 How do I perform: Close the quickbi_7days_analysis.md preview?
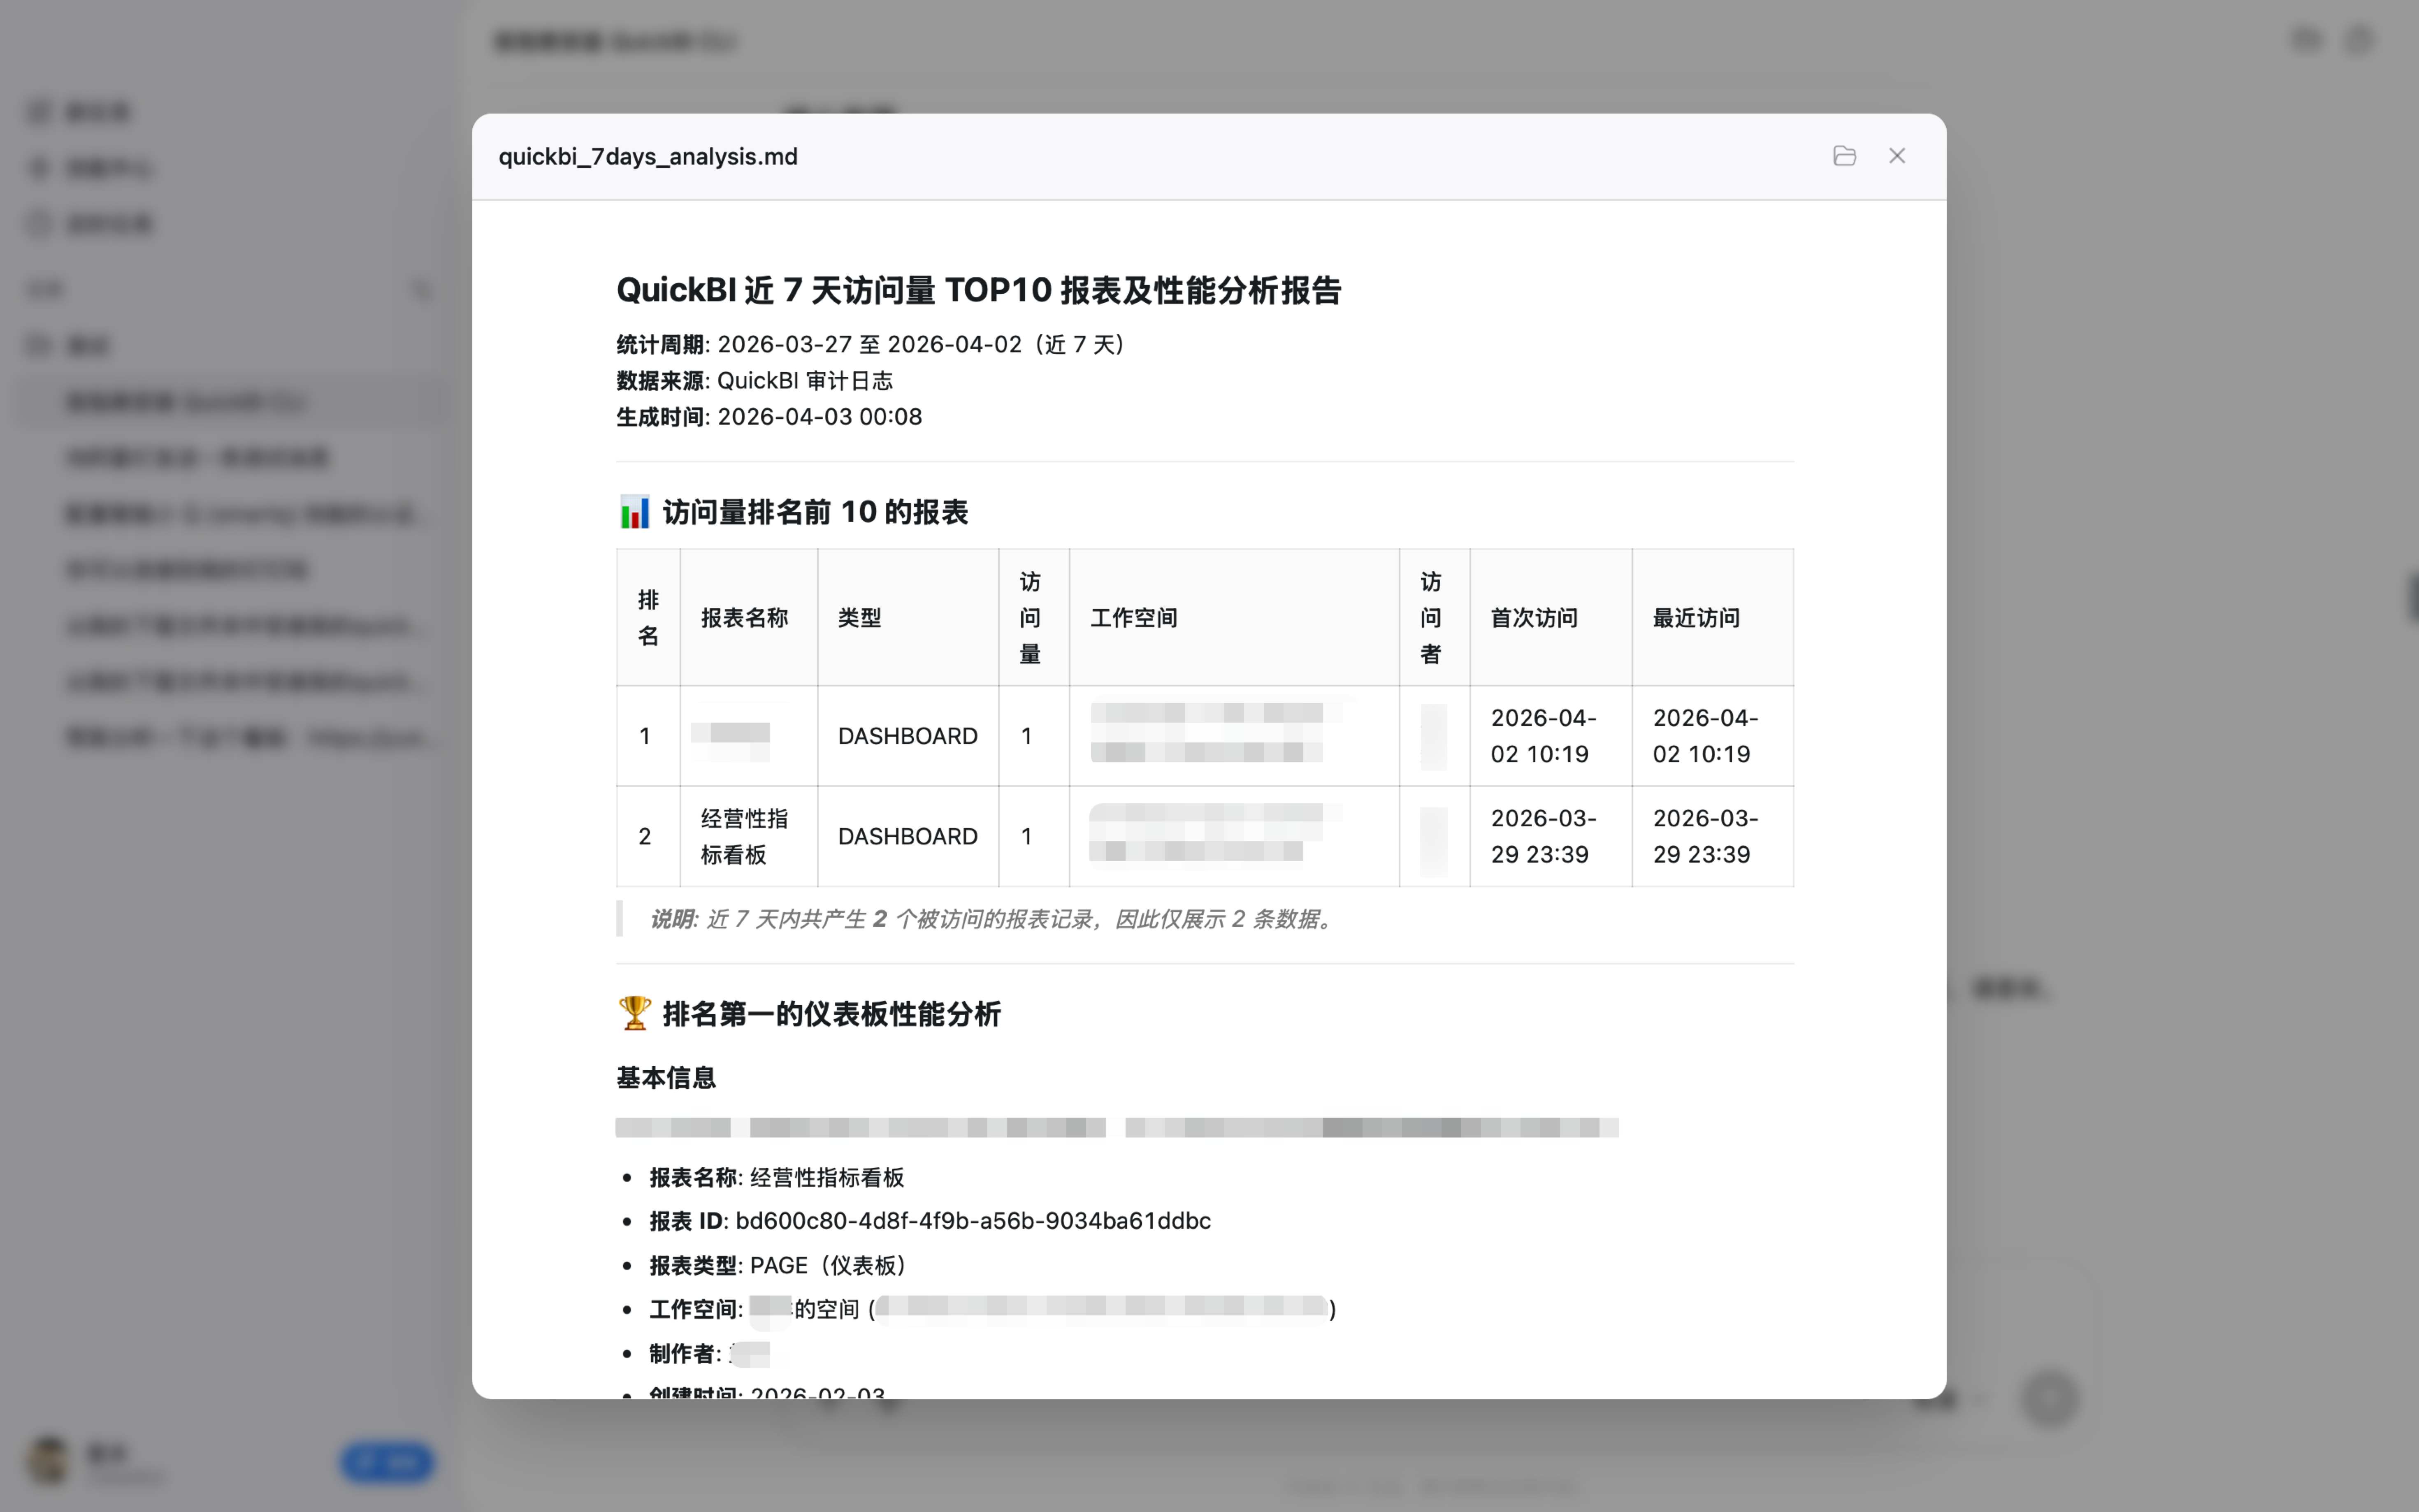pyautogui.click(x=1897, y=156)
